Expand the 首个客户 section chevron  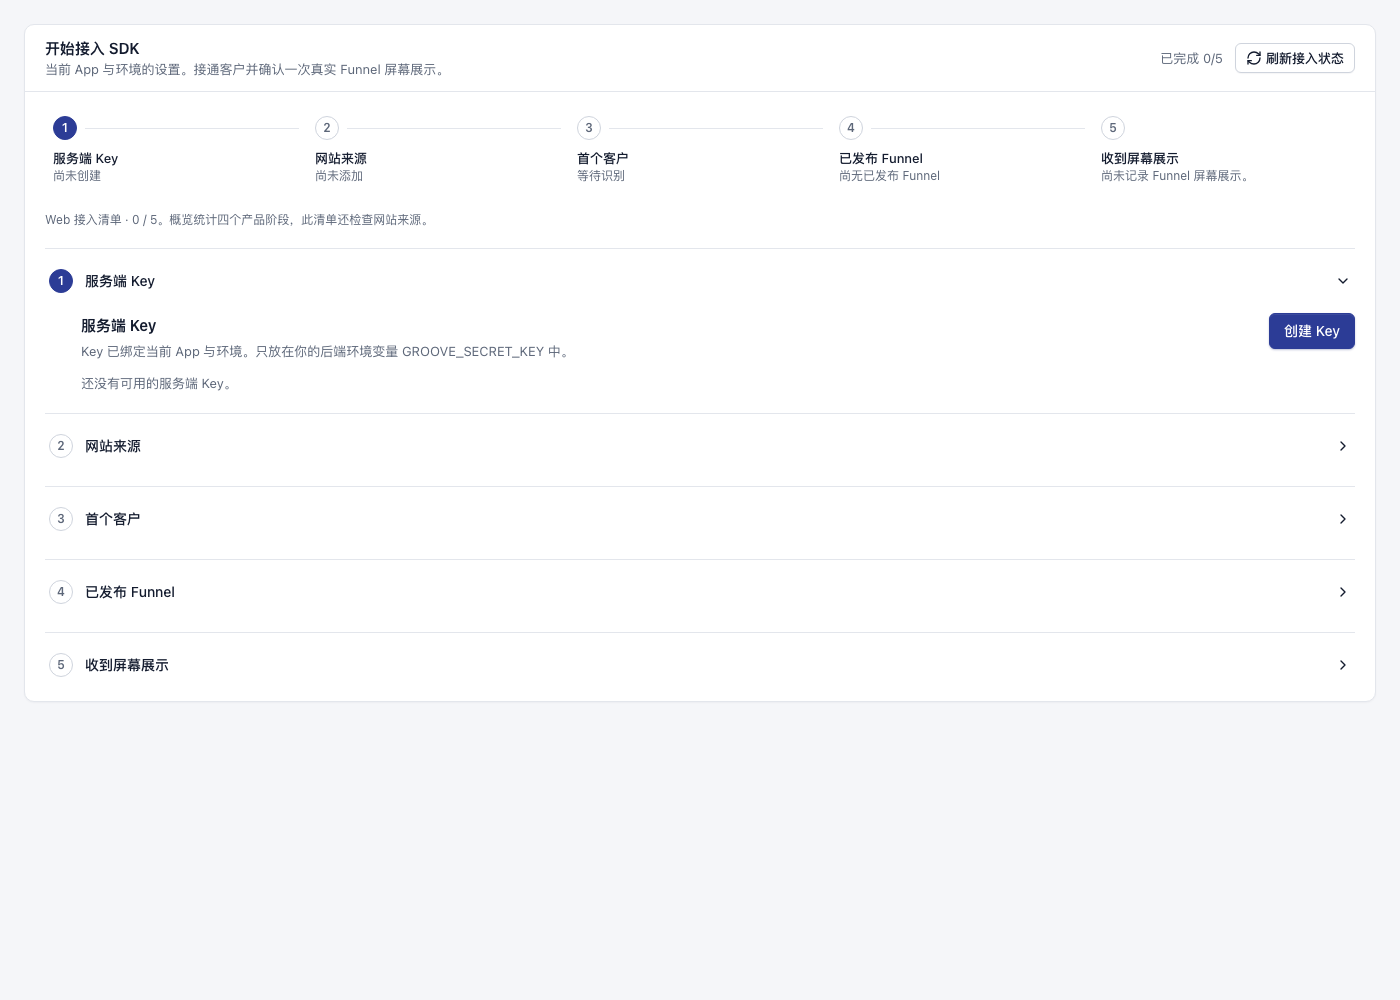(x=1343, y=519)
